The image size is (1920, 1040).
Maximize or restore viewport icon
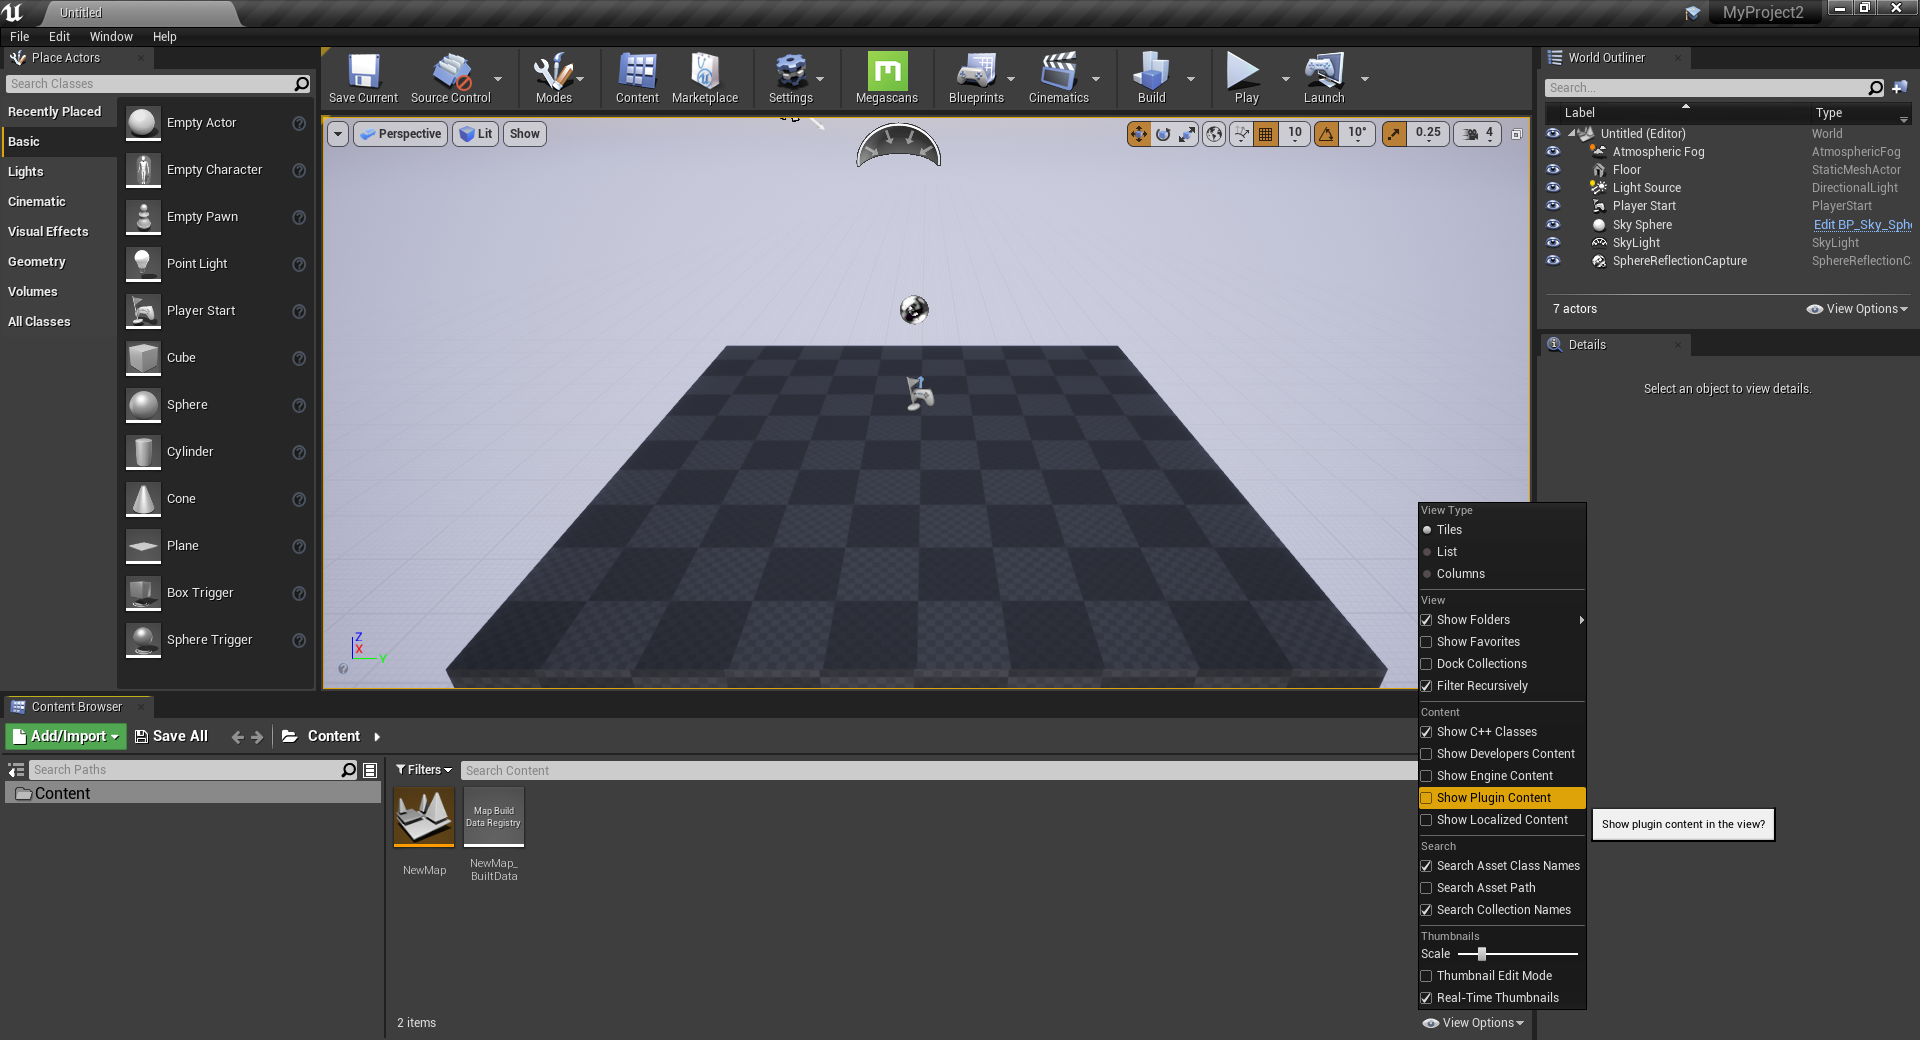[1516, 134]
